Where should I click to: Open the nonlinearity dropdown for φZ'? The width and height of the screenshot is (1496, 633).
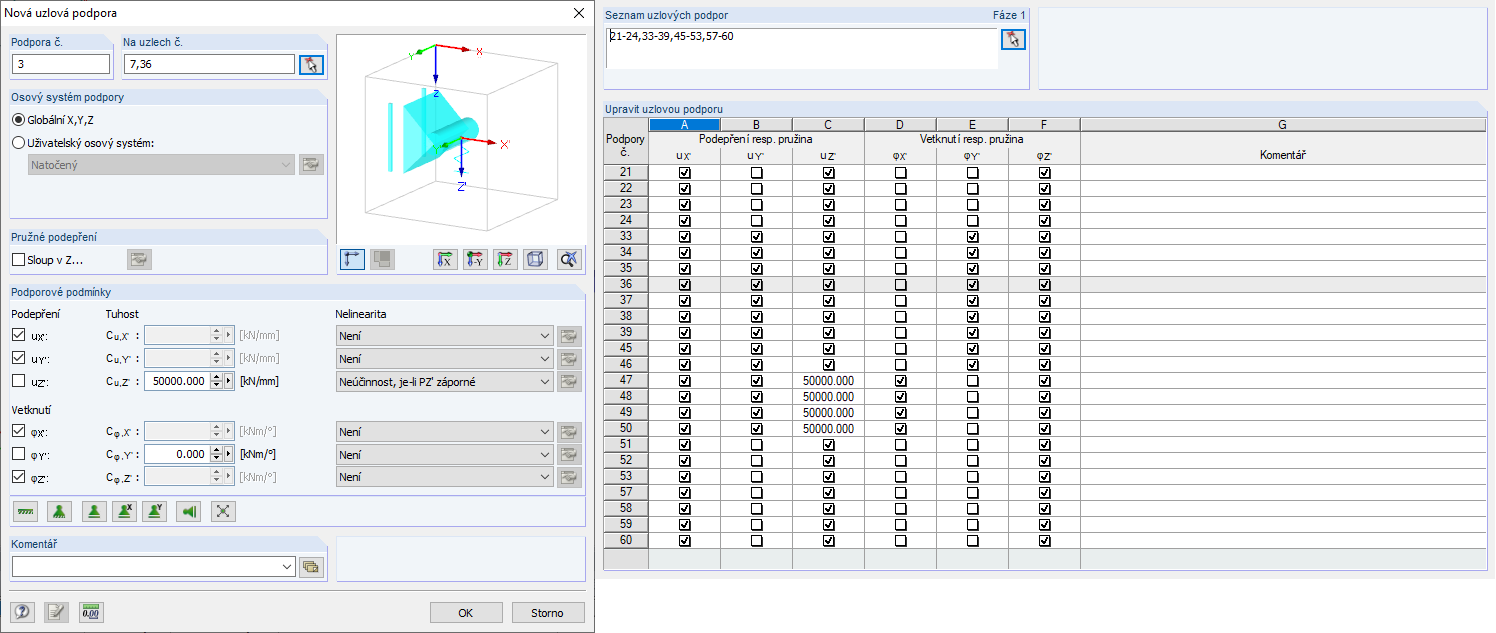pyautogui.click(x=445, y=477)
